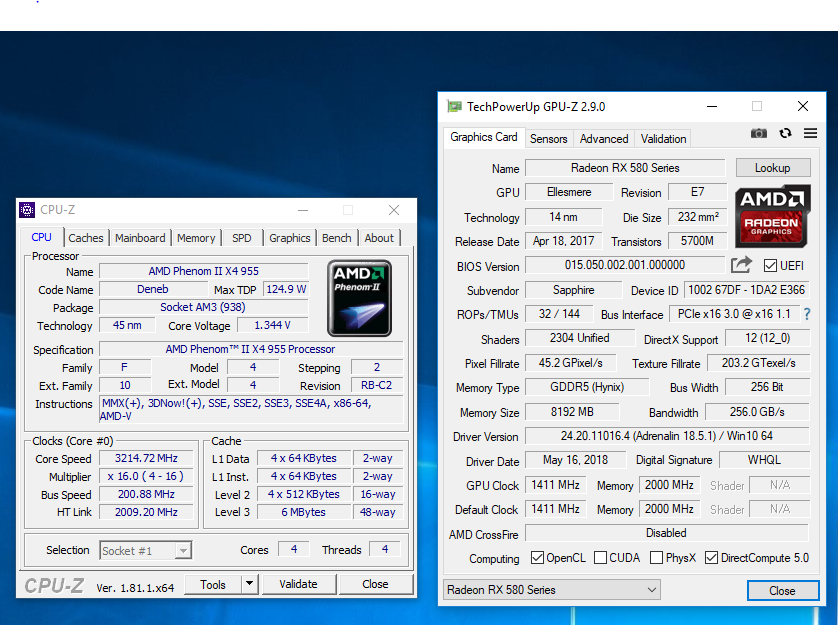This screenshot has height=625, width=838.
Task: Expand the Tools button dropdown arrow
Action: click(x=249, y=584)
